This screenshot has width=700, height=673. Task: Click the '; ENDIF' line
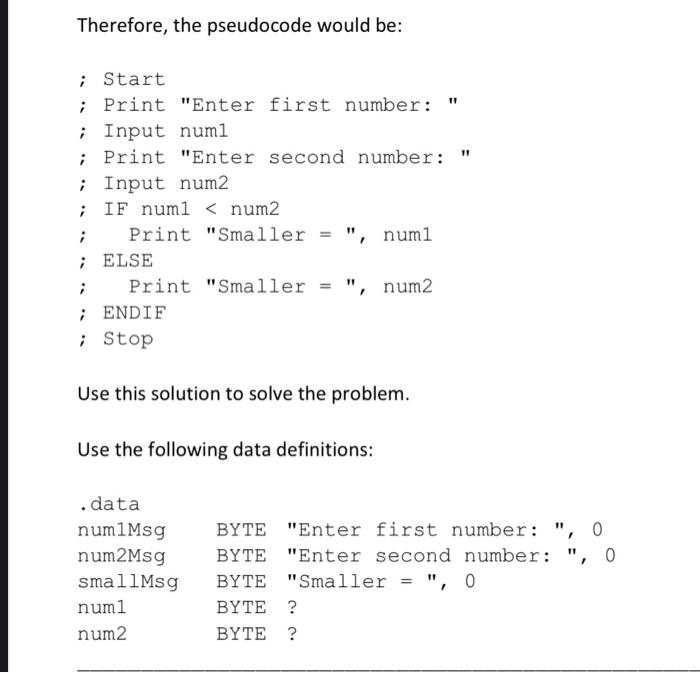coord(121,313)
